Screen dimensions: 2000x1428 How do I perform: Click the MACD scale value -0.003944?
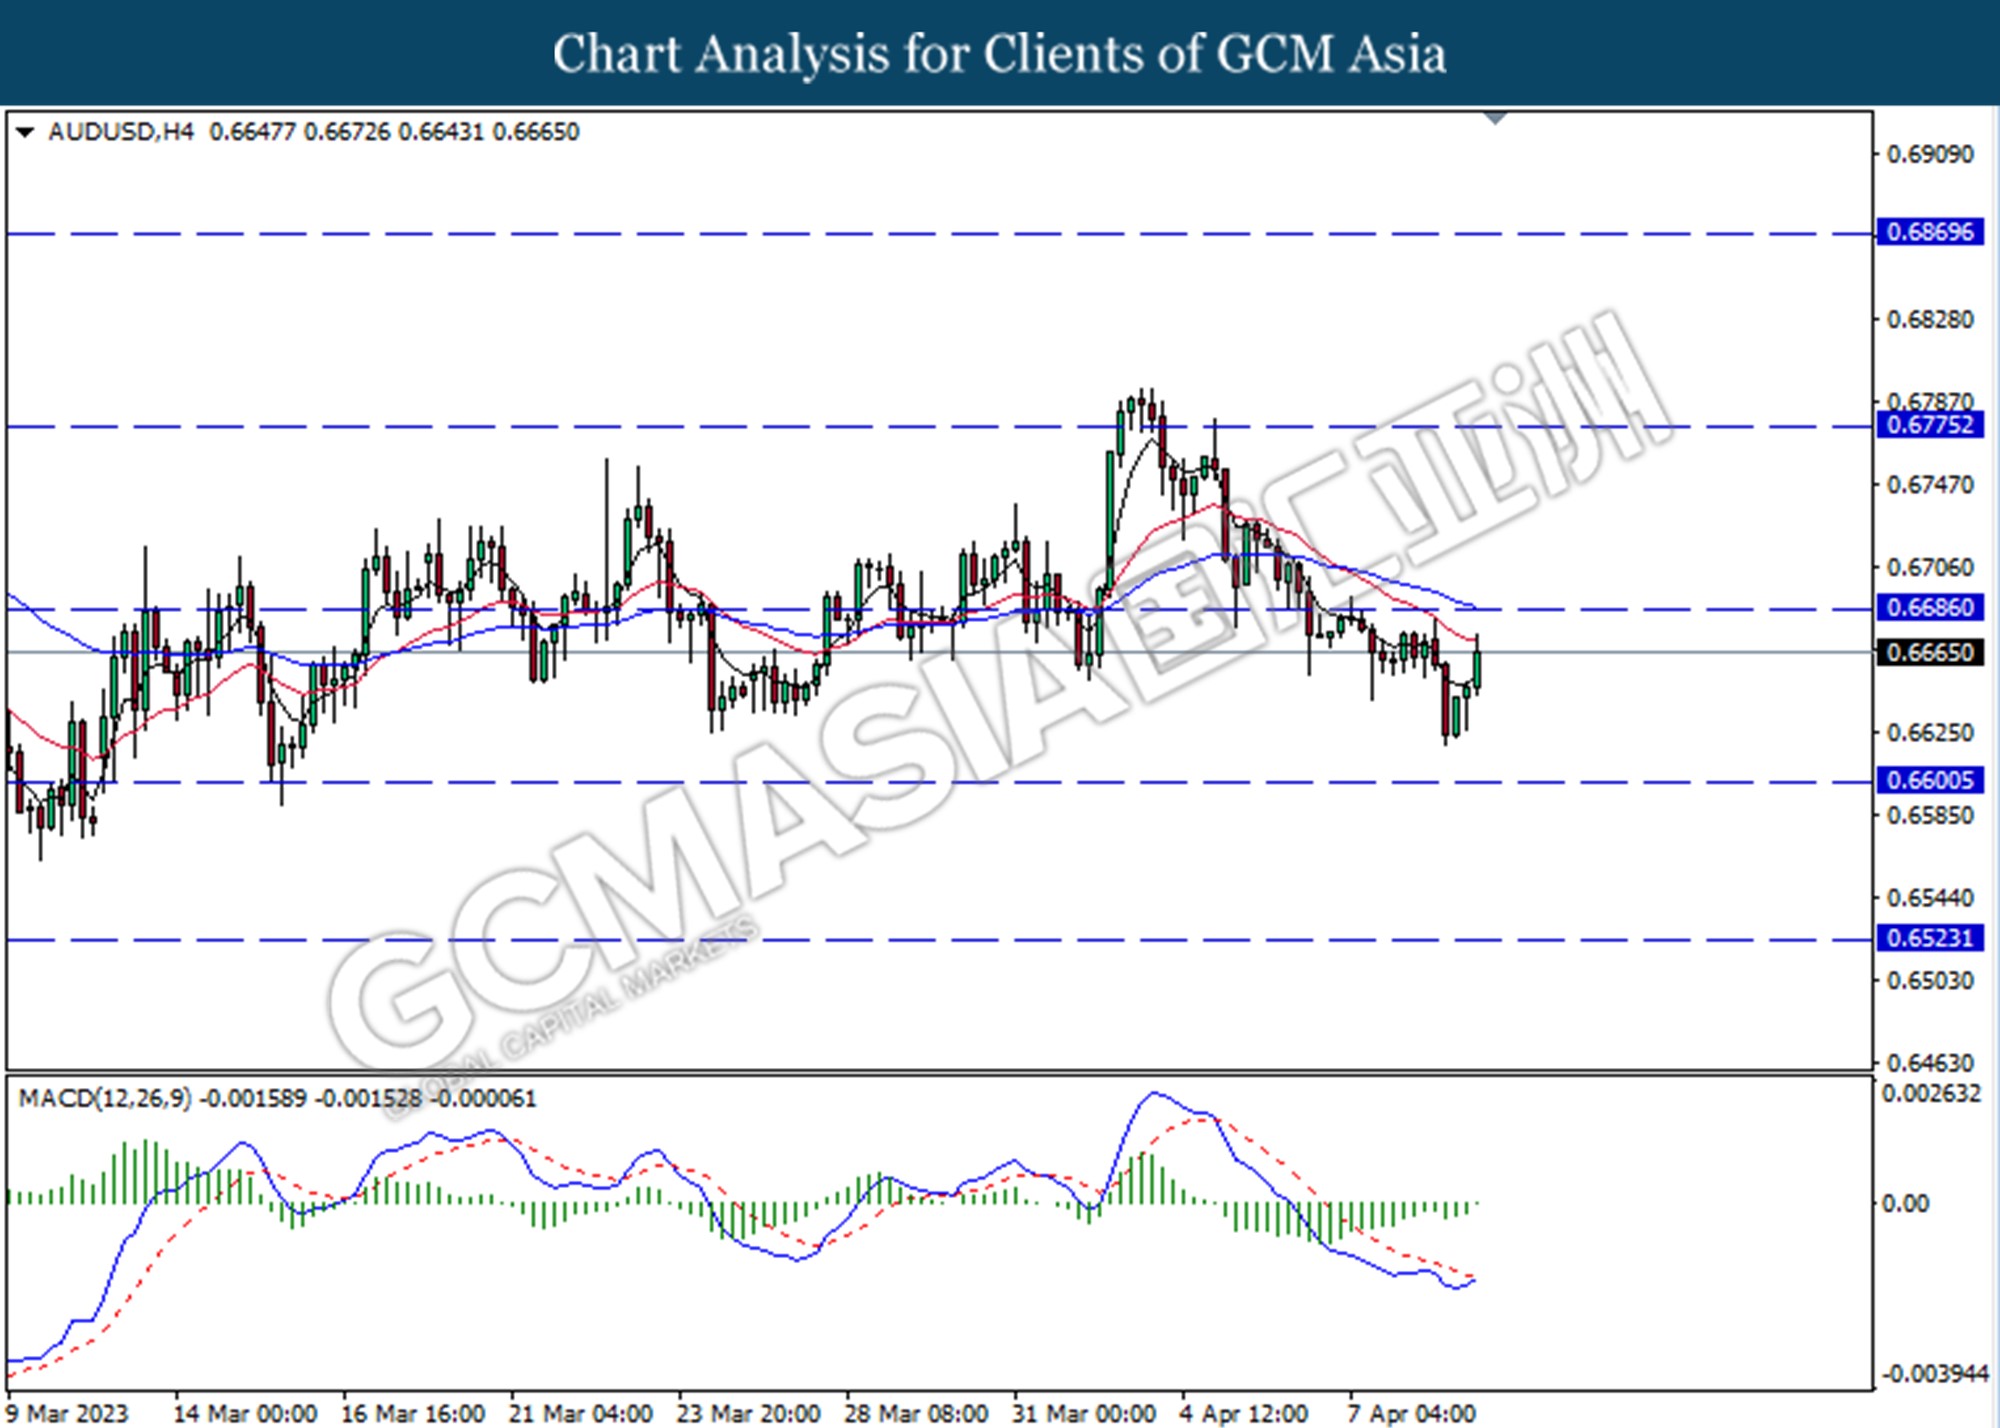[1936, 1374]
